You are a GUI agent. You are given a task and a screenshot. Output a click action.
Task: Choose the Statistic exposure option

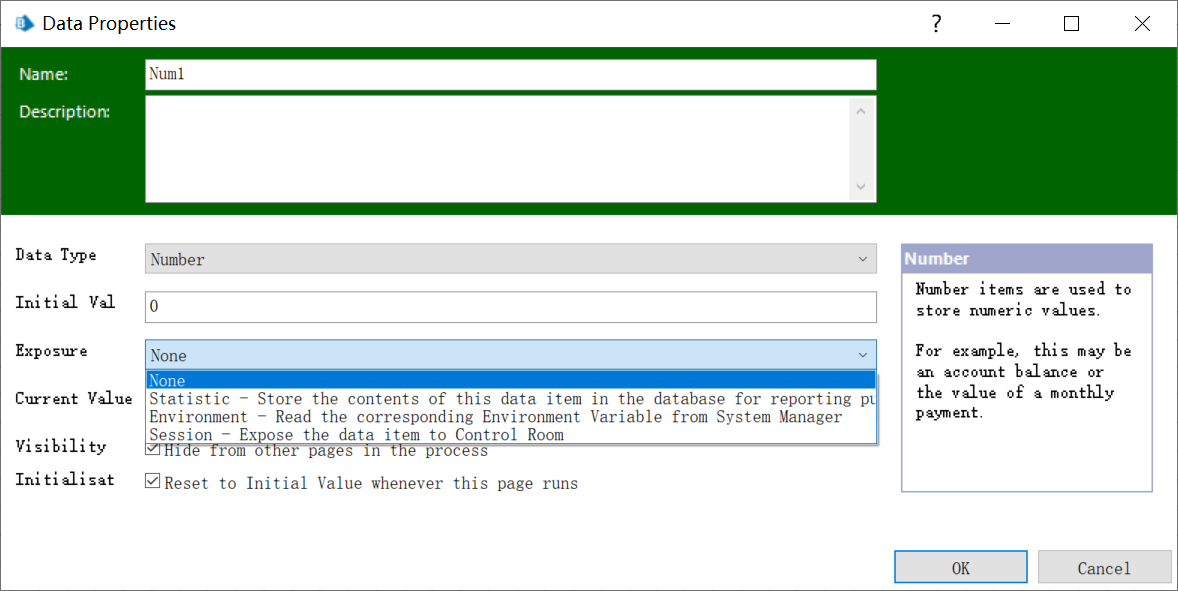tap(510, 399)
